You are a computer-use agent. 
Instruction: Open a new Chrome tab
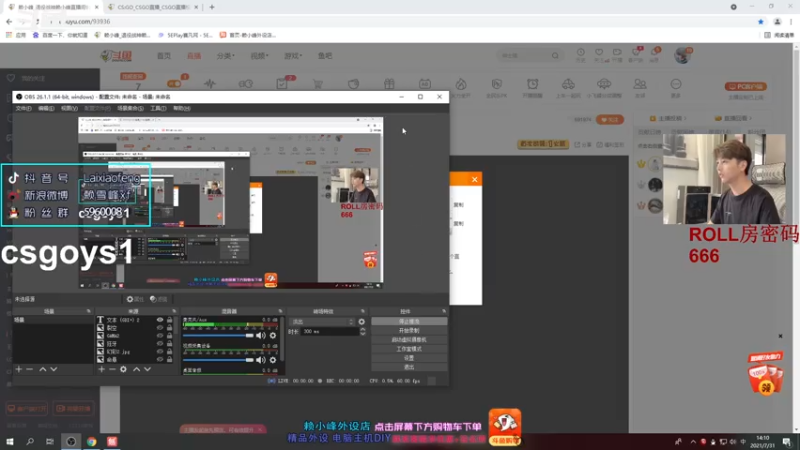tap(212, 7)
